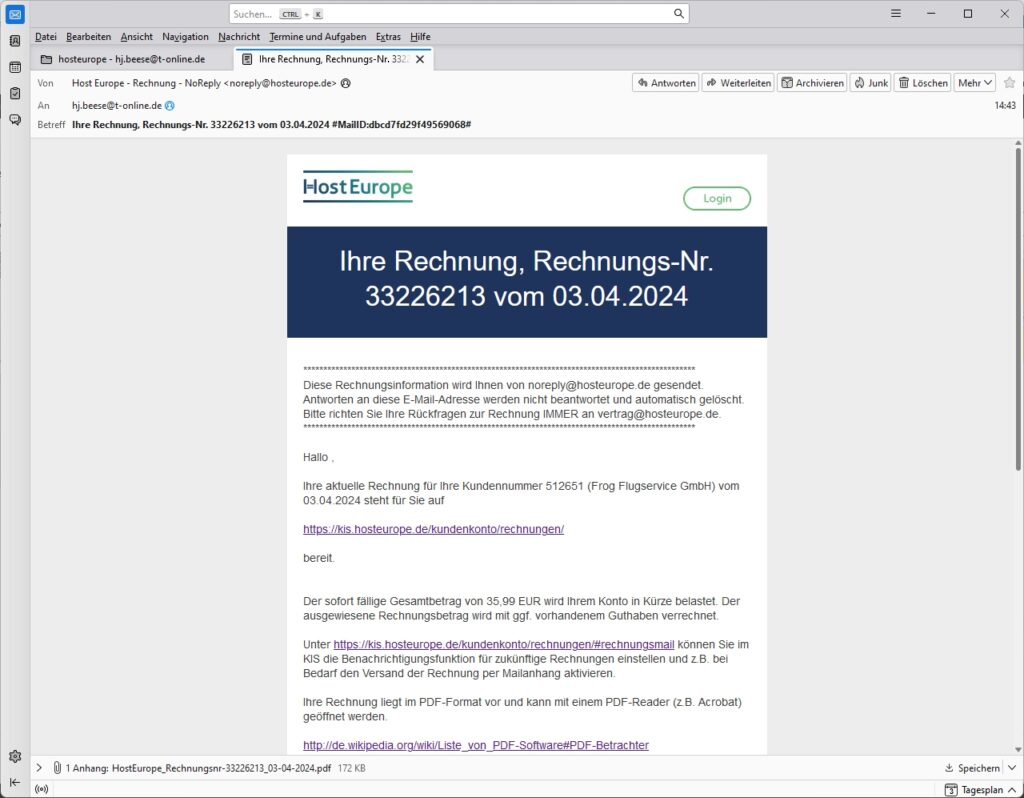Open the Address Book sidebar icon
This screenshot has width=1024, height=798.
[x=15, y=41]
